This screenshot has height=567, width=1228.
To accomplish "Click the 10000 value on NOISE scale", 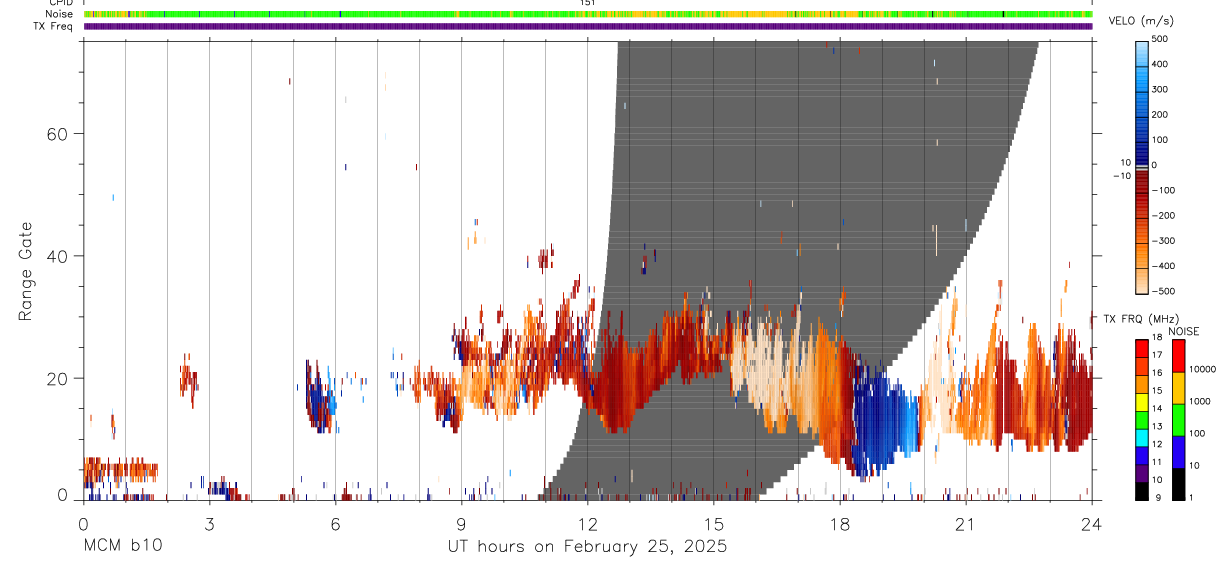I will pyautogui.click(x=1201, y=369).
